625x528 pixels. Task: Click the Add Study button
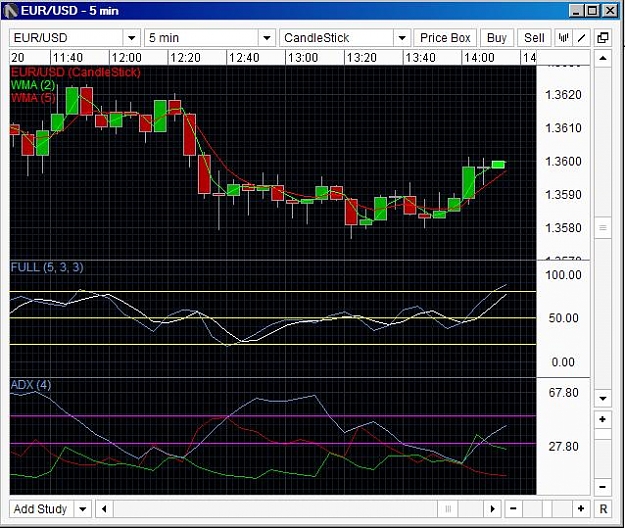point(41,509)
